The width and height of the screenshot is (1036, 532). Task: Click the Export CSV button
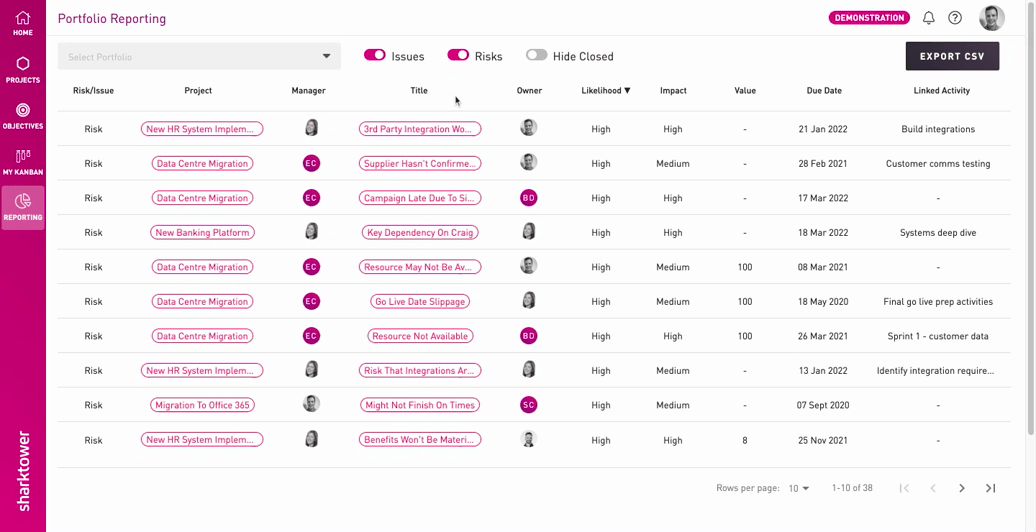point(952,56)
